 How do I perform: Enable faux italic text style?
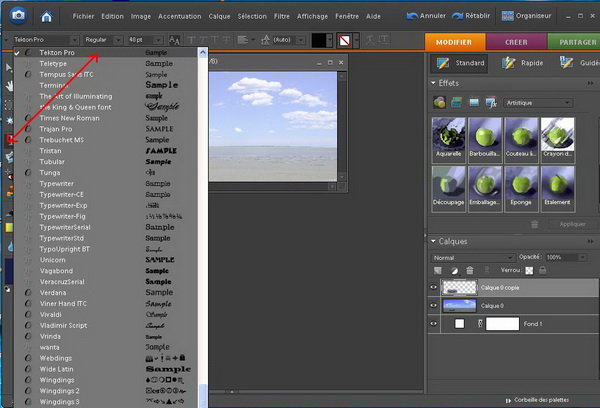click(203, 40)
